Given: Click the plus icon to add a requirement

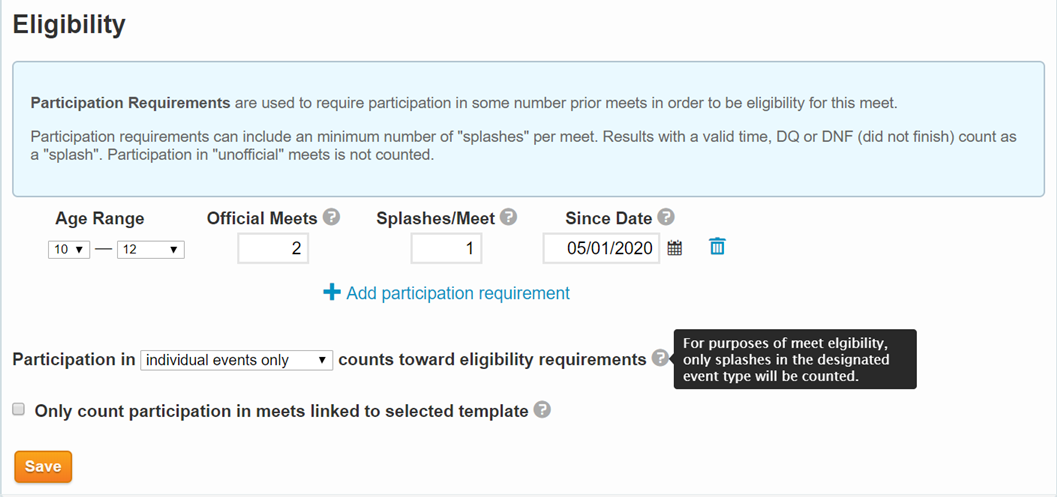Looking at the screenshot, I should point(332,292).
